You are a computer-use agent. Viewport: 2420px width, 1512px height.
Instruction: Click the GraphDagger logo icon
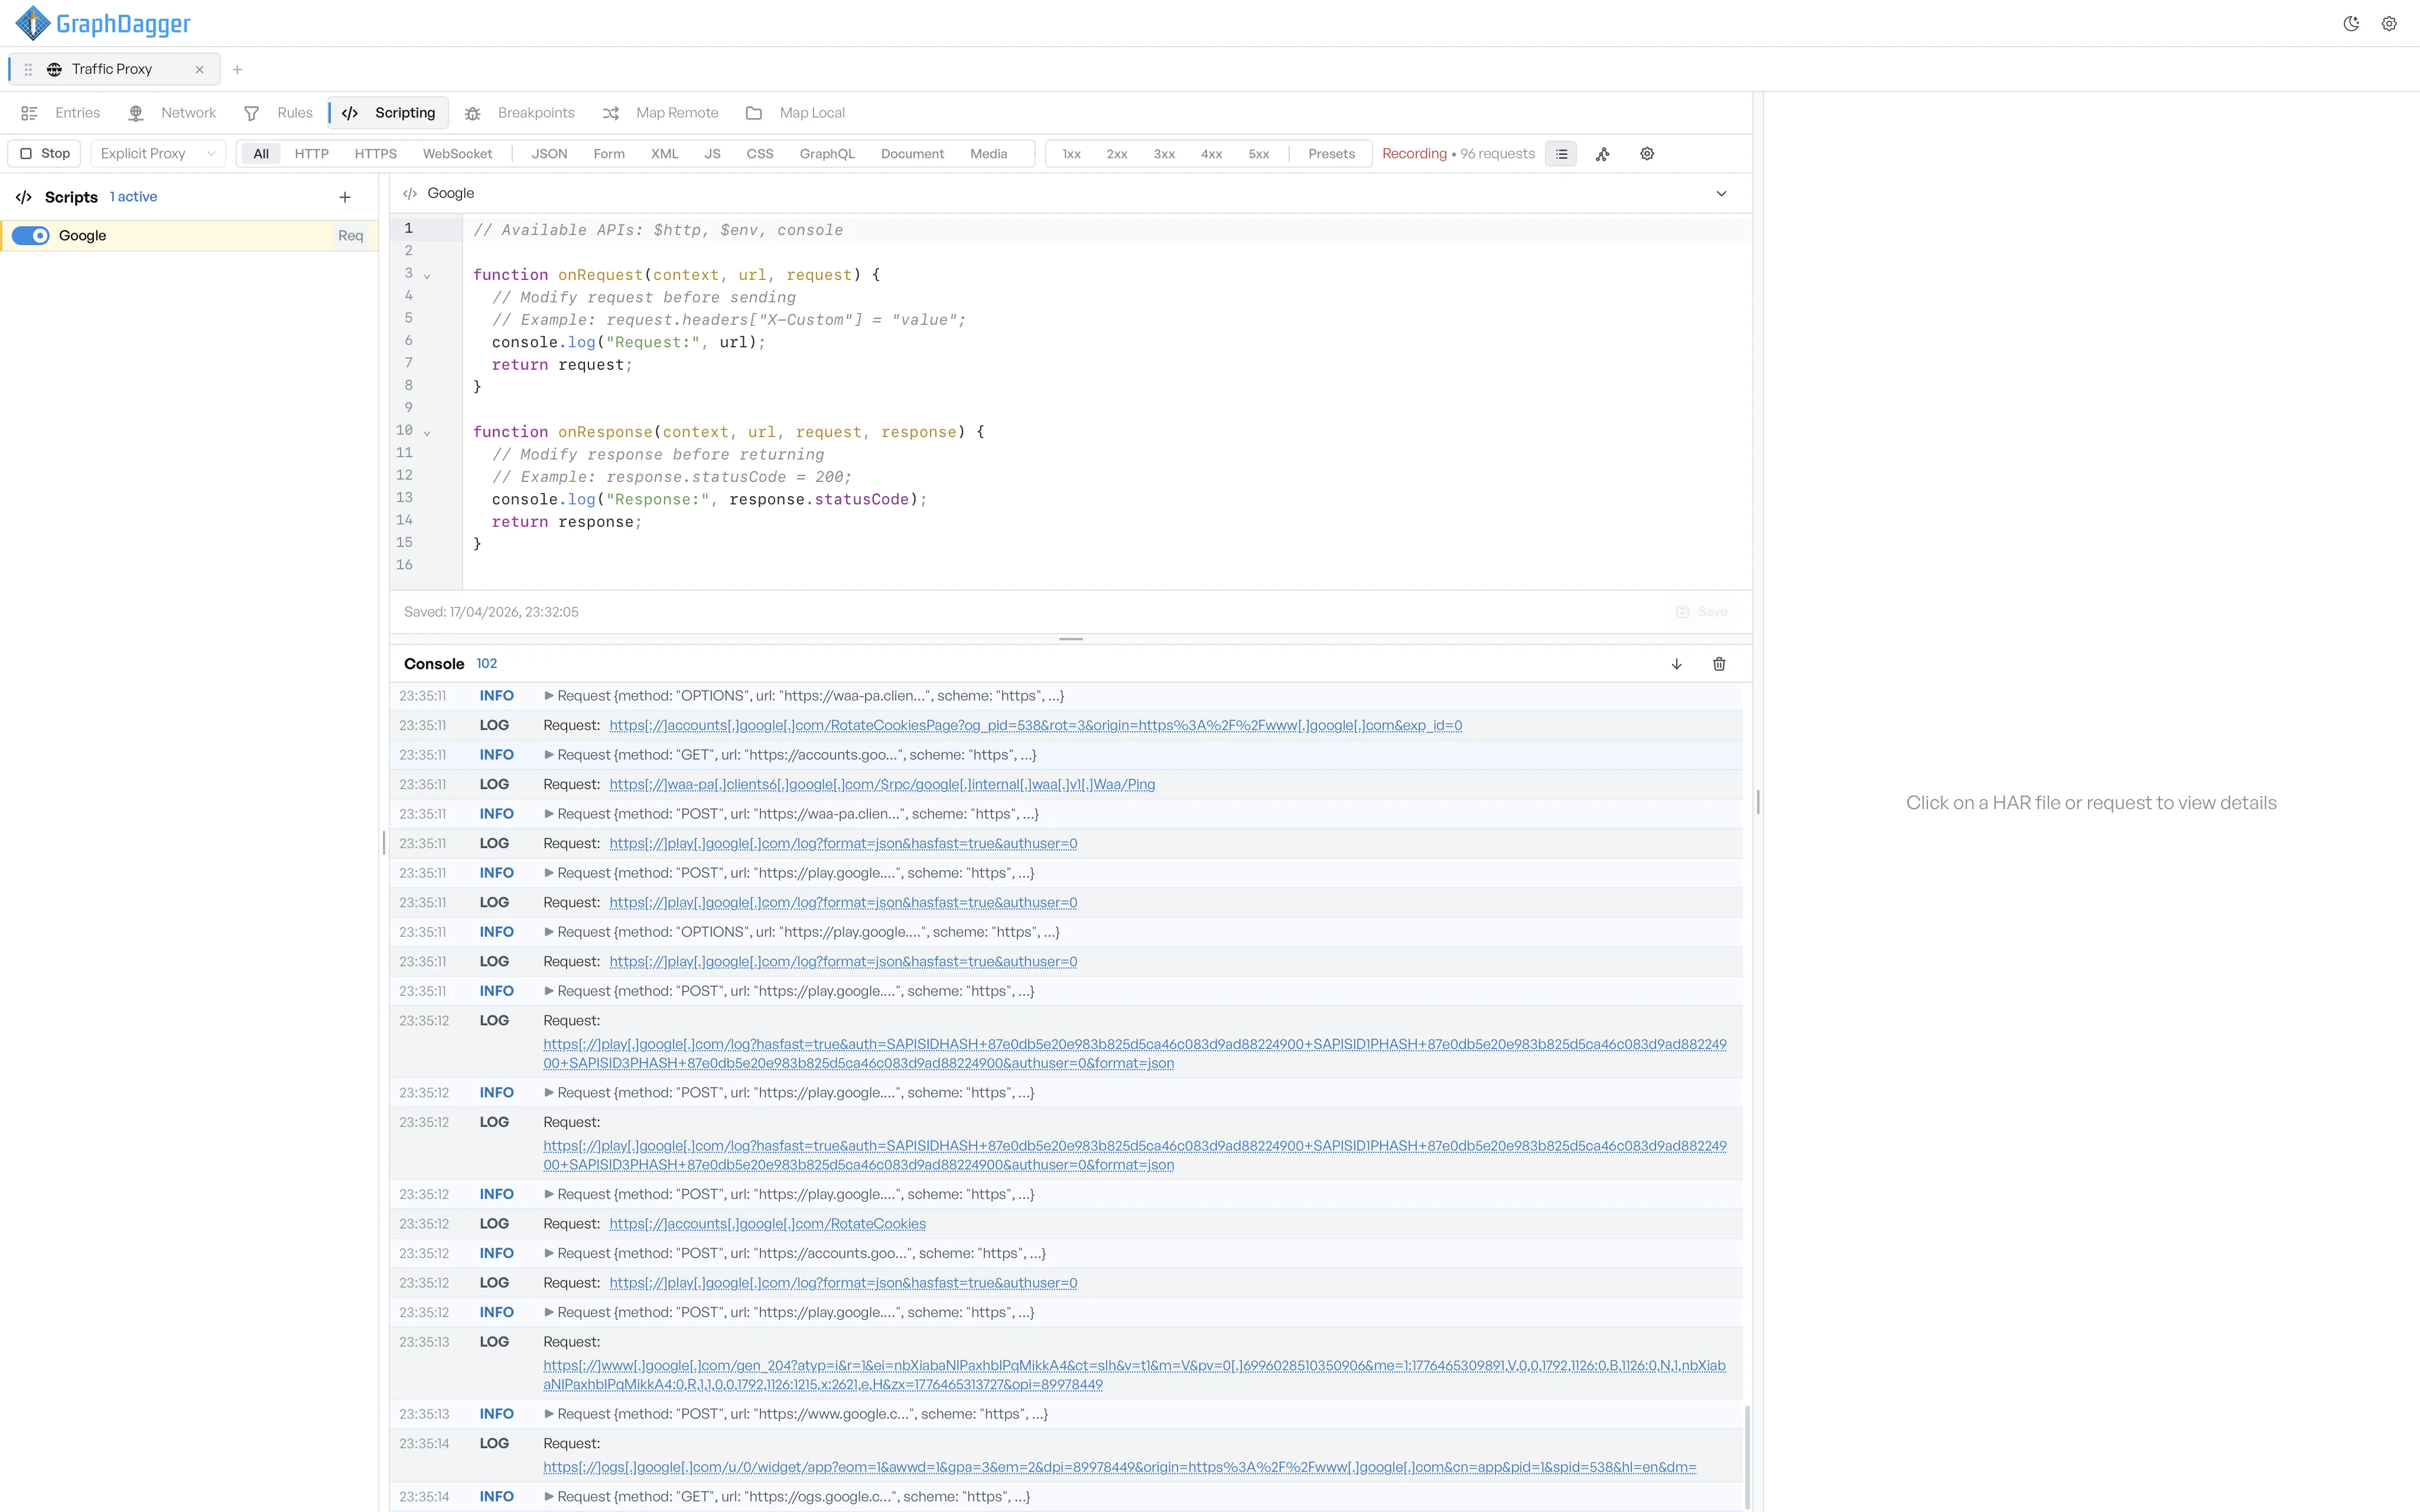[33, 23]
